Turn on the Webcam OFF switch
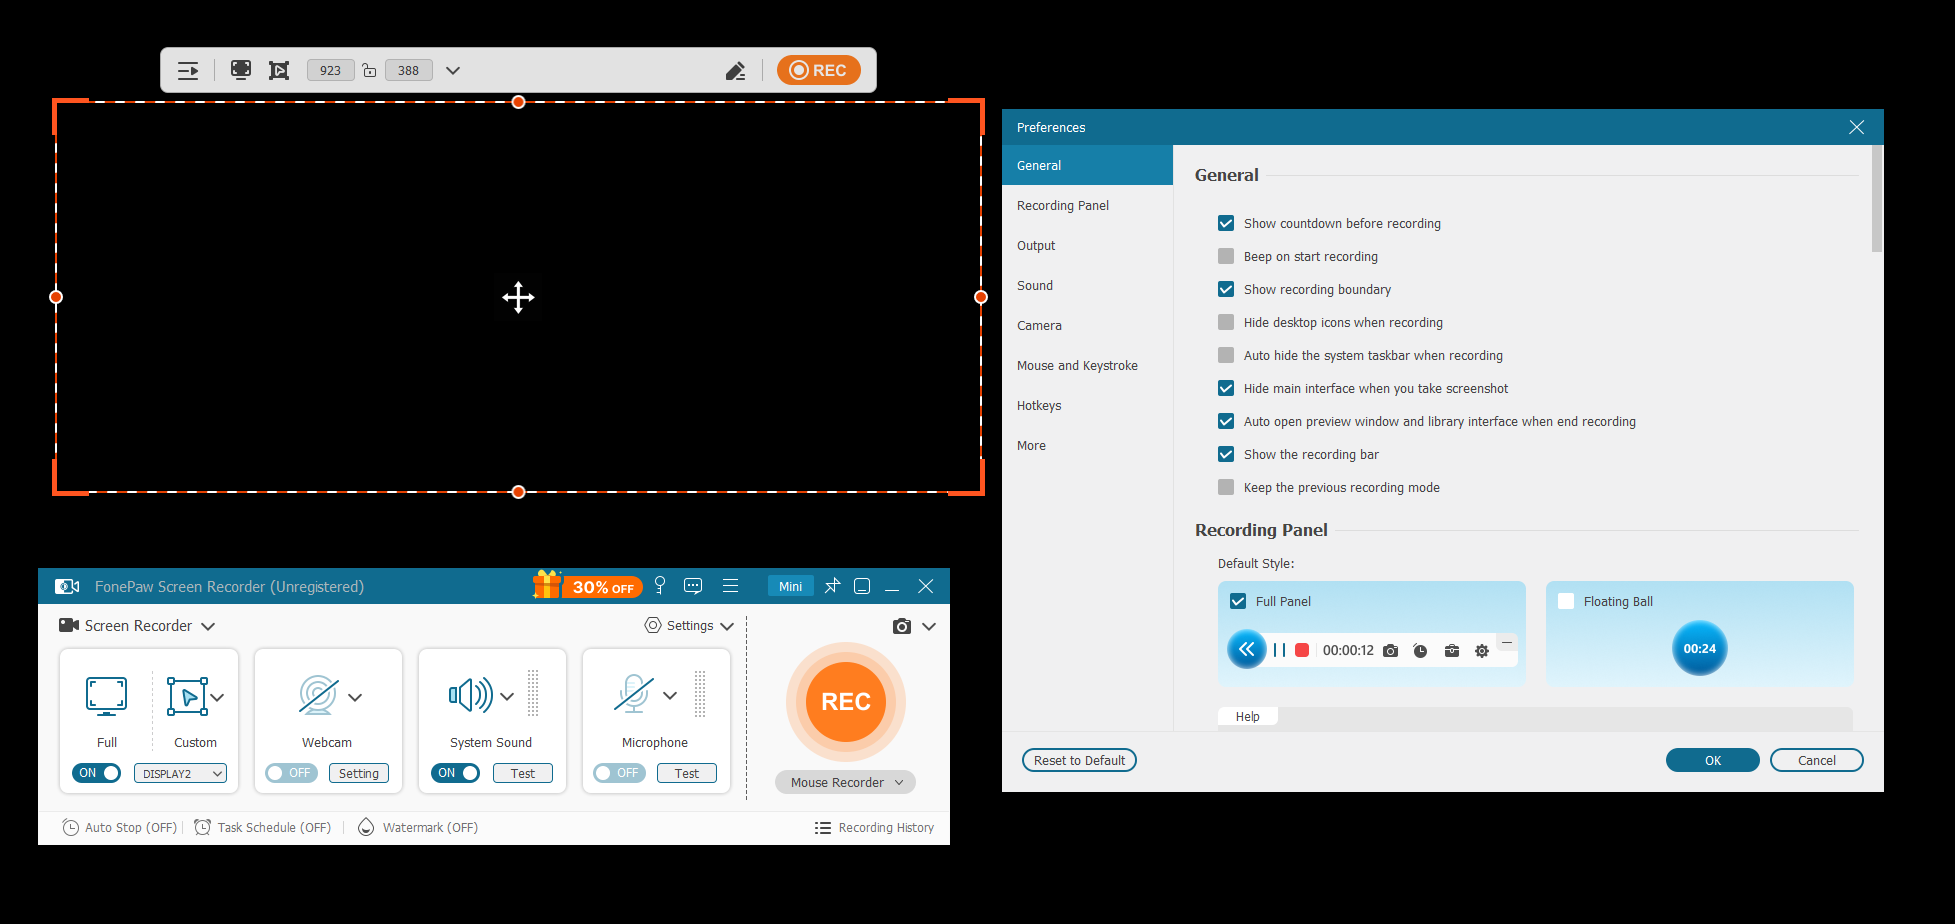 pyautogui.click(x=291, y=773)
